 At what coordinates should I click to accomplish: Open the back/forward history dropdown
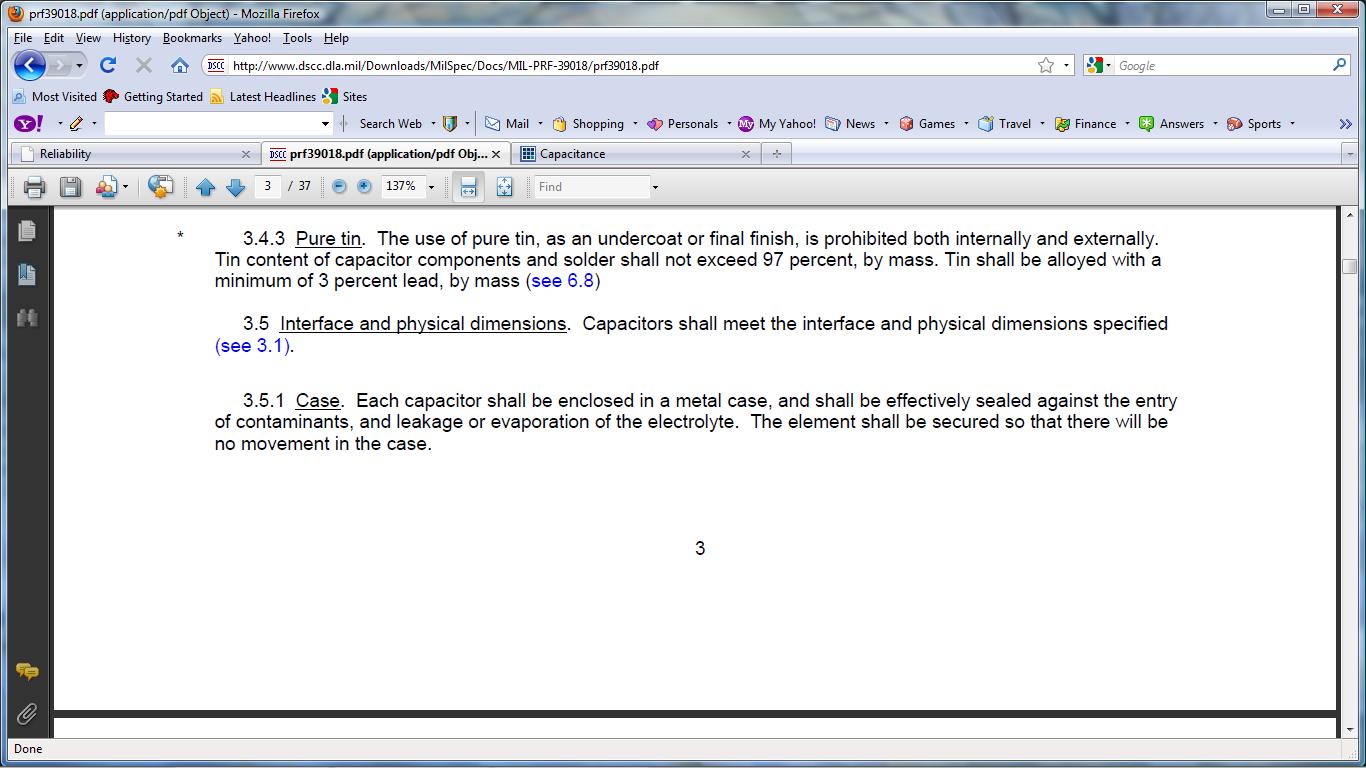point(80,66)
